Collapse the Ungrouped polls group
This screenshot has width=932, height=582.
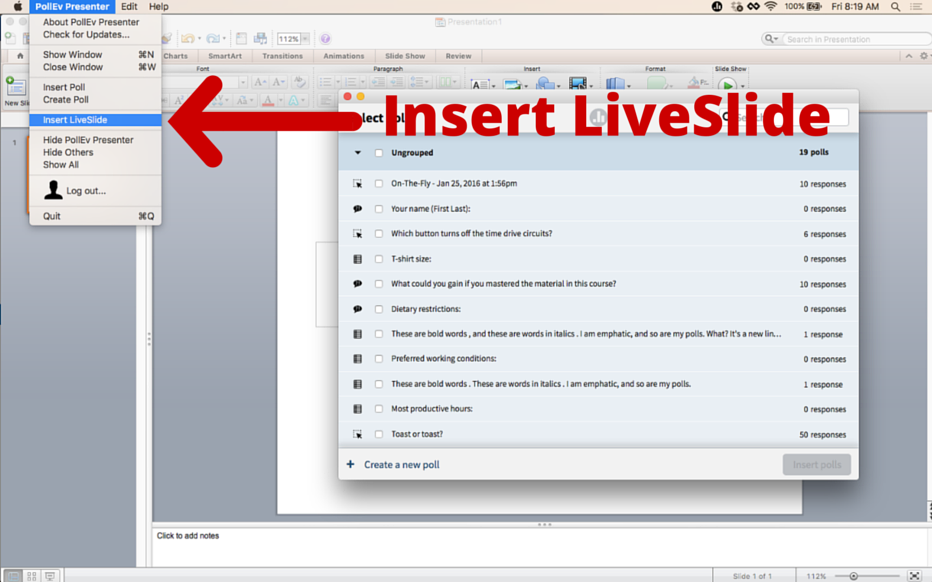tap(357, 153)
